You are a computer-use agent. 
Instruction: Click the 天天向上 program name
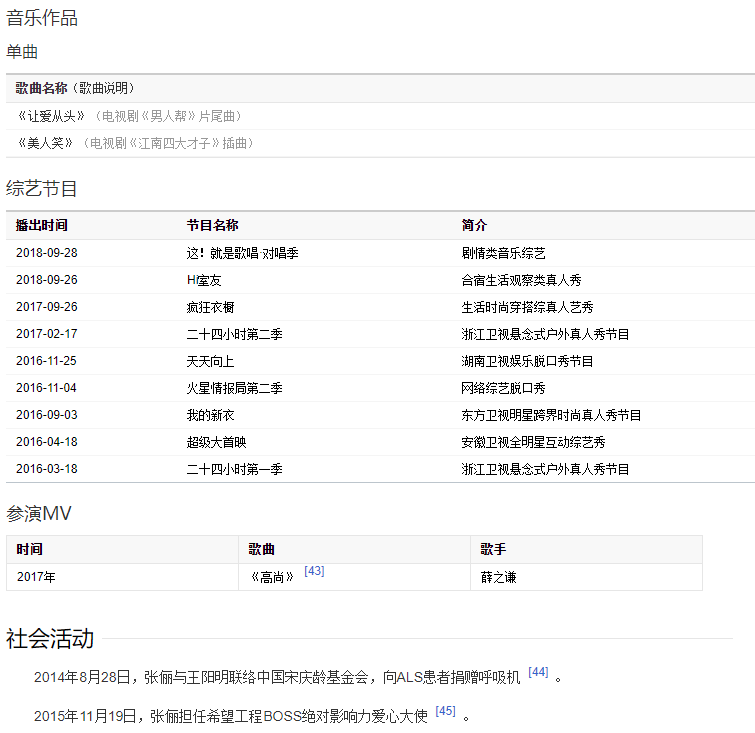(211, 361)
